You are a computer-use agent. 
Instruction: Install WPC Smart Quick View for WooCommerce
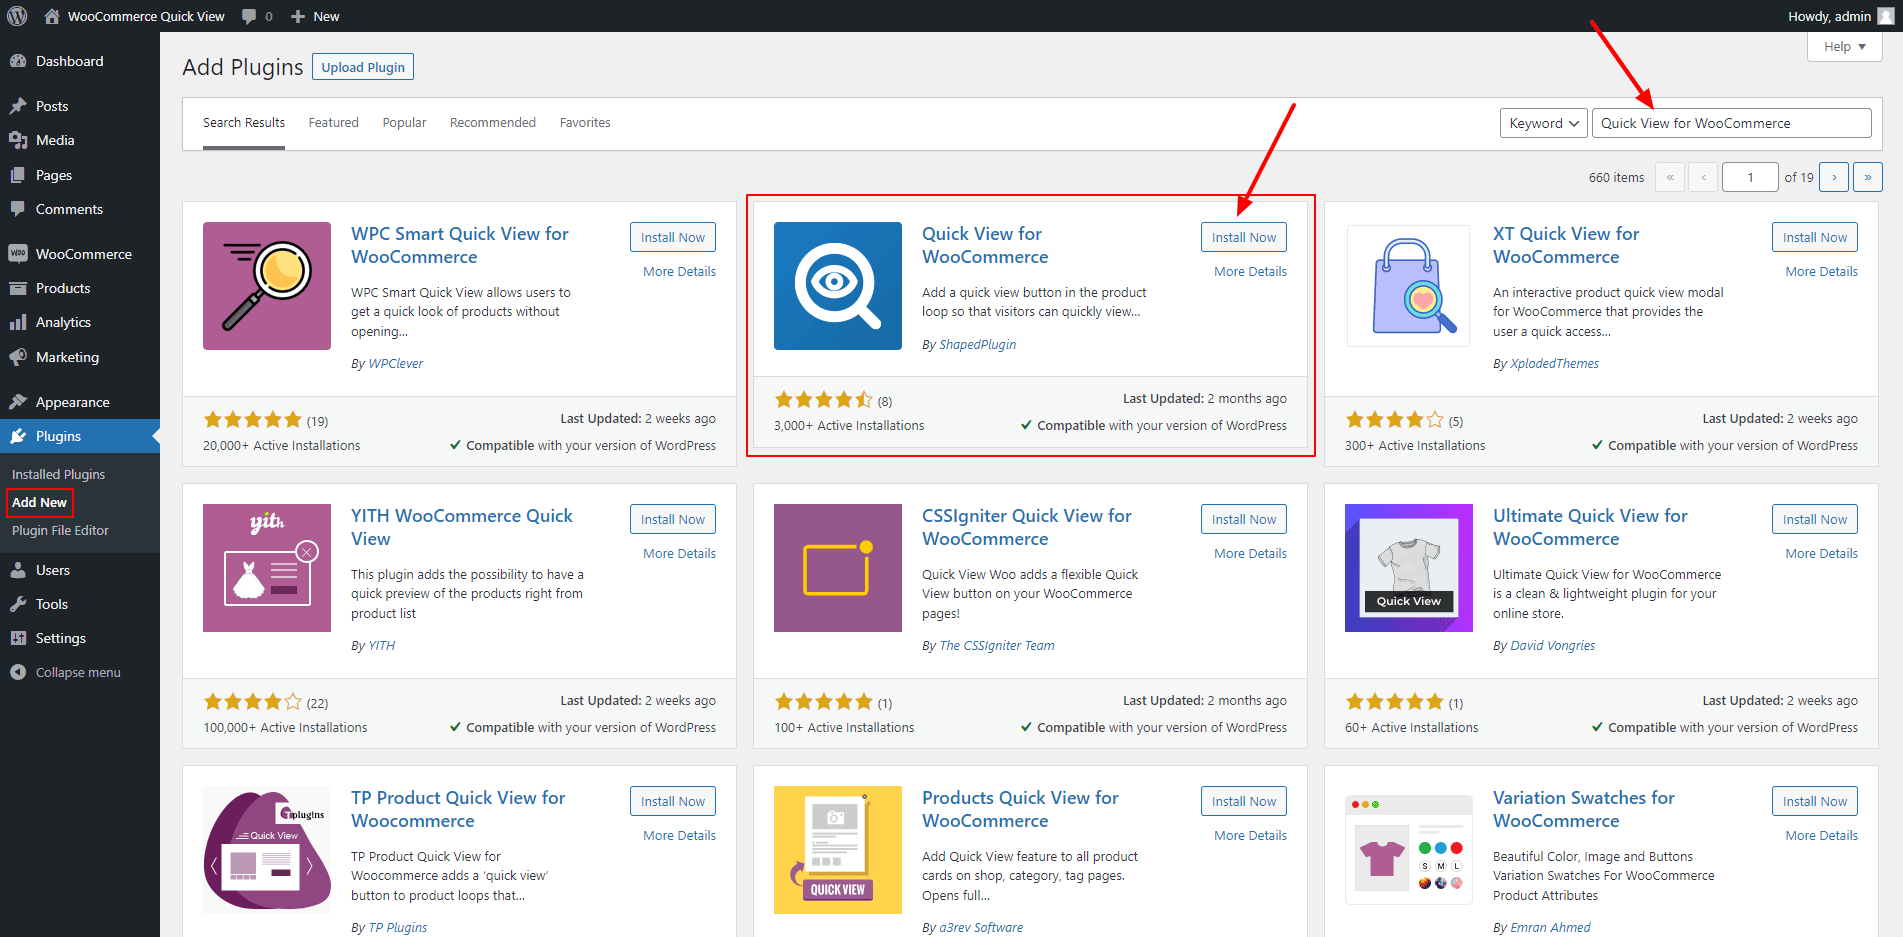coord(673,237)
